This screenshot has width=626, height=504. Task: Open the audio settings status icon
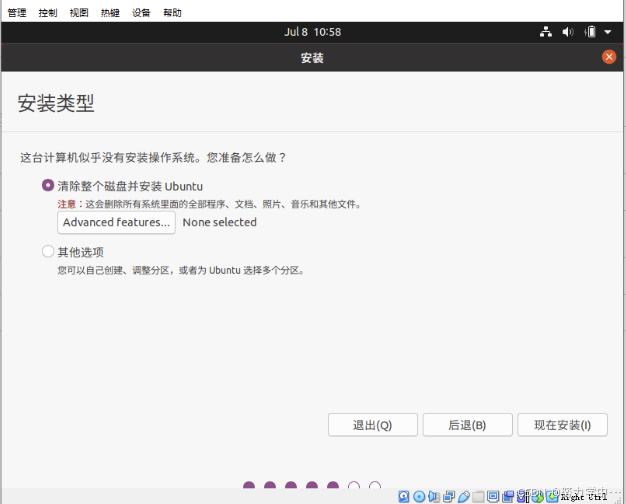click(434, 496)
